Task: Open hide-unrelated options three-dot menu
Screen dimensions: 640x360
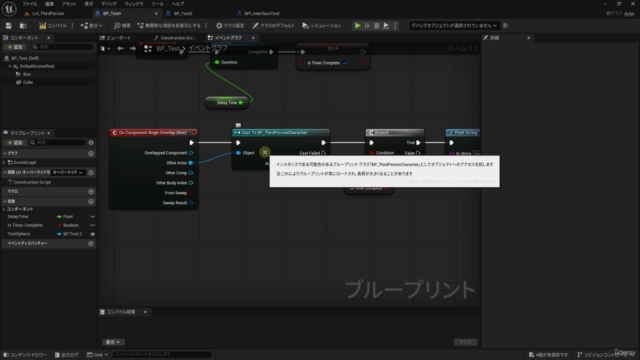Action: click(206, 26)
